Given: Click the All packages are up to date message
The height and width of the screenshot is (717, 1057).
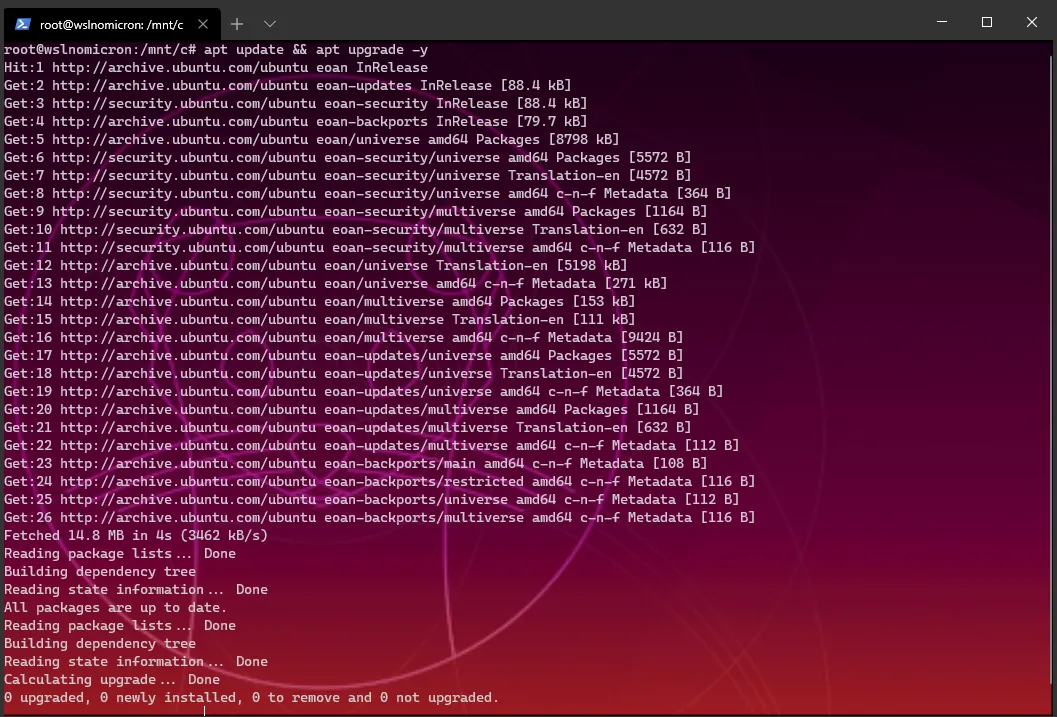Looking at the screenshot, I should [x=115, y=608].
